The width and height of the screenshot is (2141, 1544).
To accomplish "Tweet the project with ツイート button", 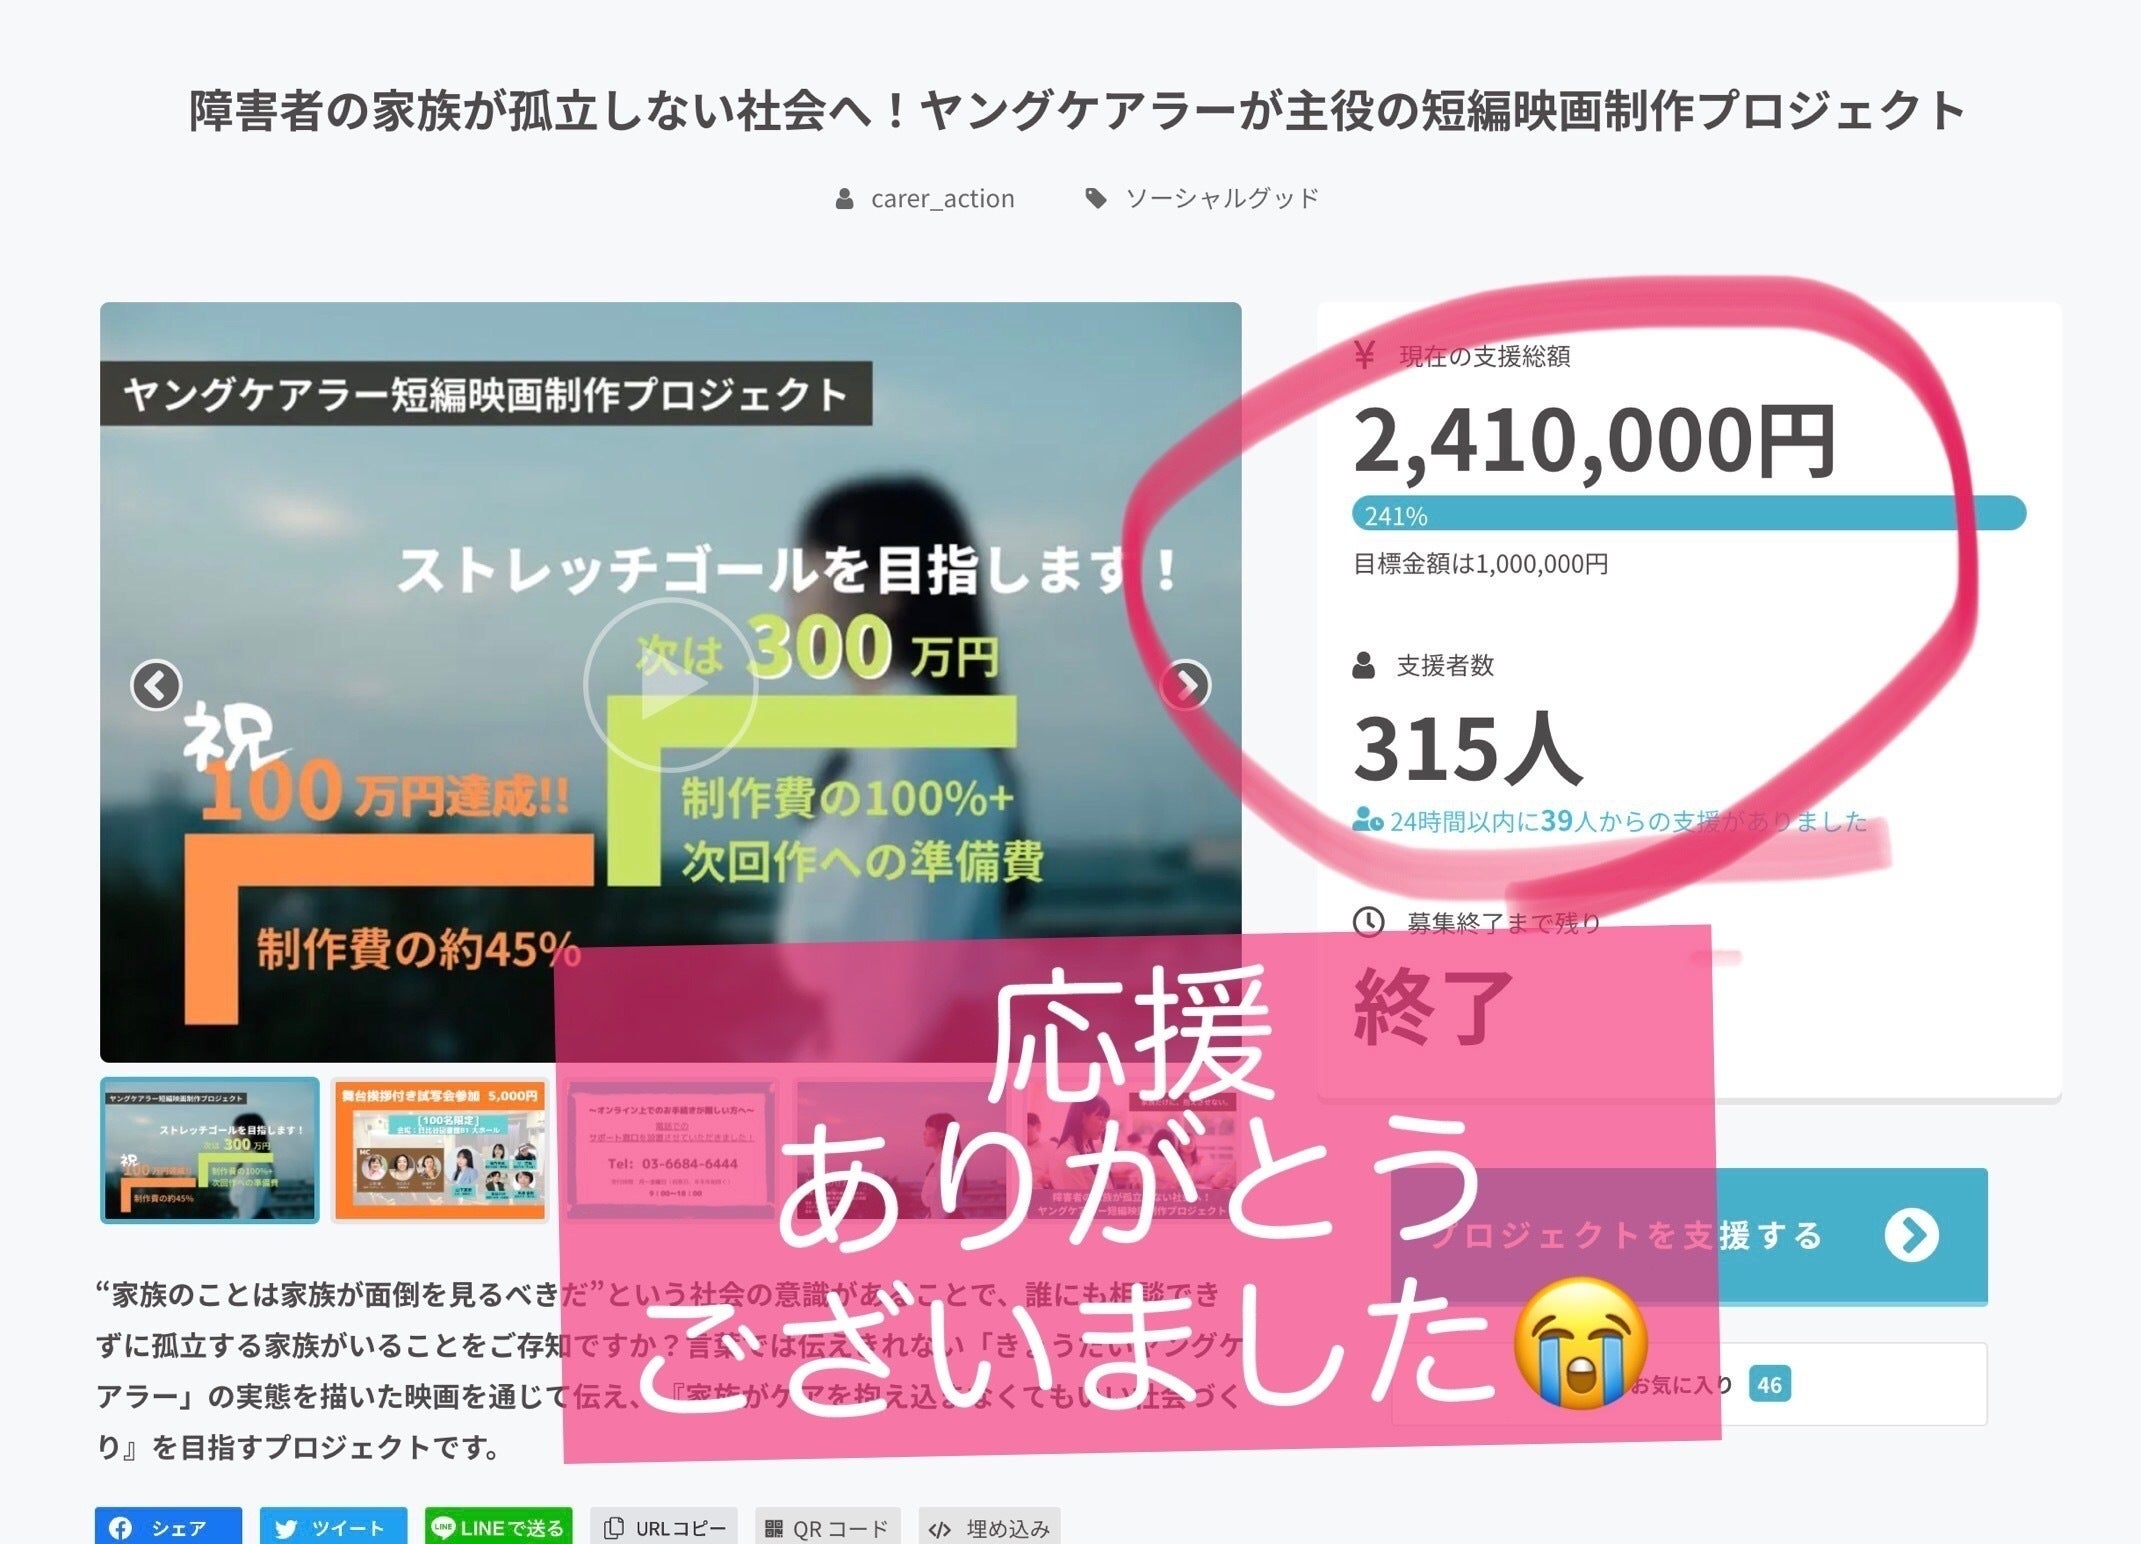I will click(333, 1527).
